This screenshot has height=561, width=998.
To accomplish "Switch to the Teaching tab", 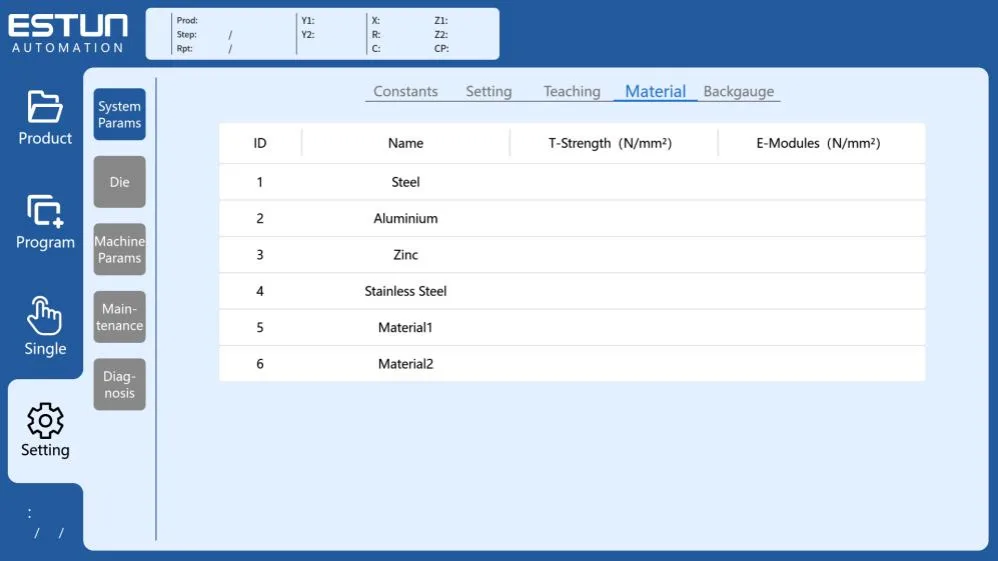I will pyautogui.click(x=572, y=91).
